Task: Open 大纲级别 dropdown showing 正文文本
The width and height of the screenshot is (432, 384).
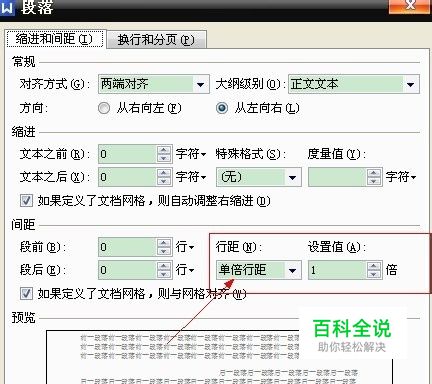Action: click(x=354, y=84)
